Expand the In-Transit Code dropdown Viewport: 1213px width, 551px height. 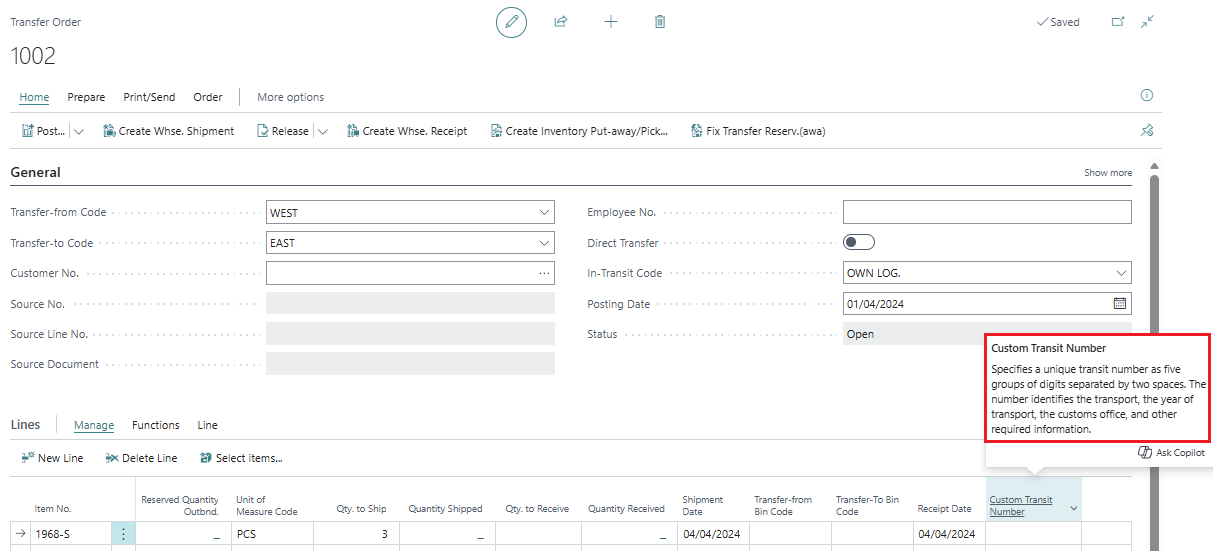1120,273
